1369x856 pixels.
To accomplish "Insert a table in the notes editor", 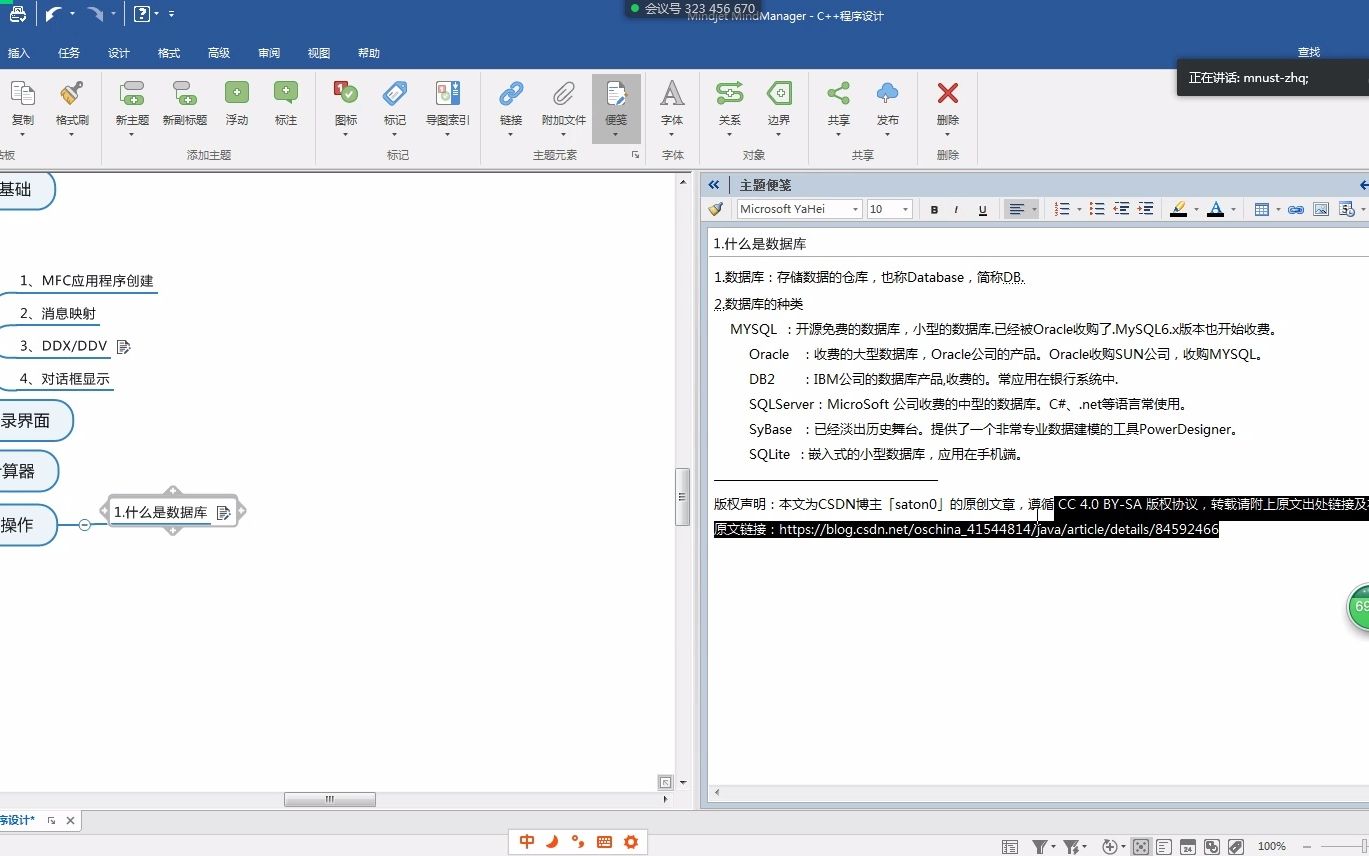I will click(x=1263, y=209).
